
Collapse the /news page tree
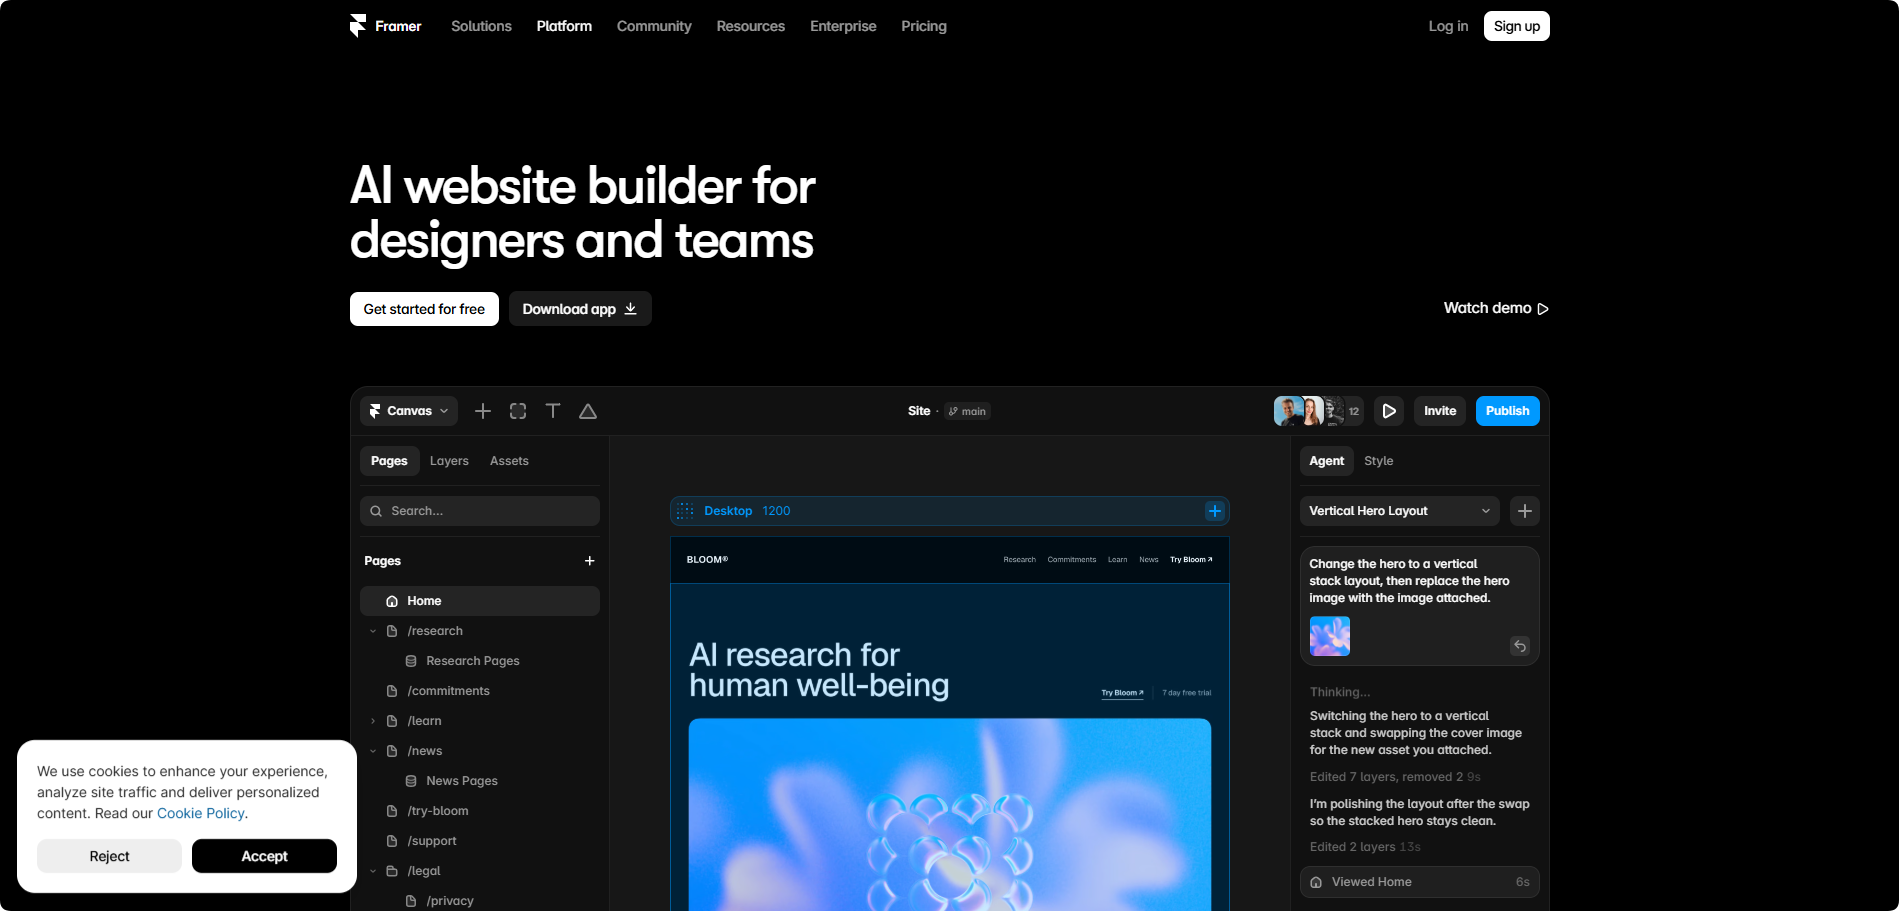[x=373, y=751]
